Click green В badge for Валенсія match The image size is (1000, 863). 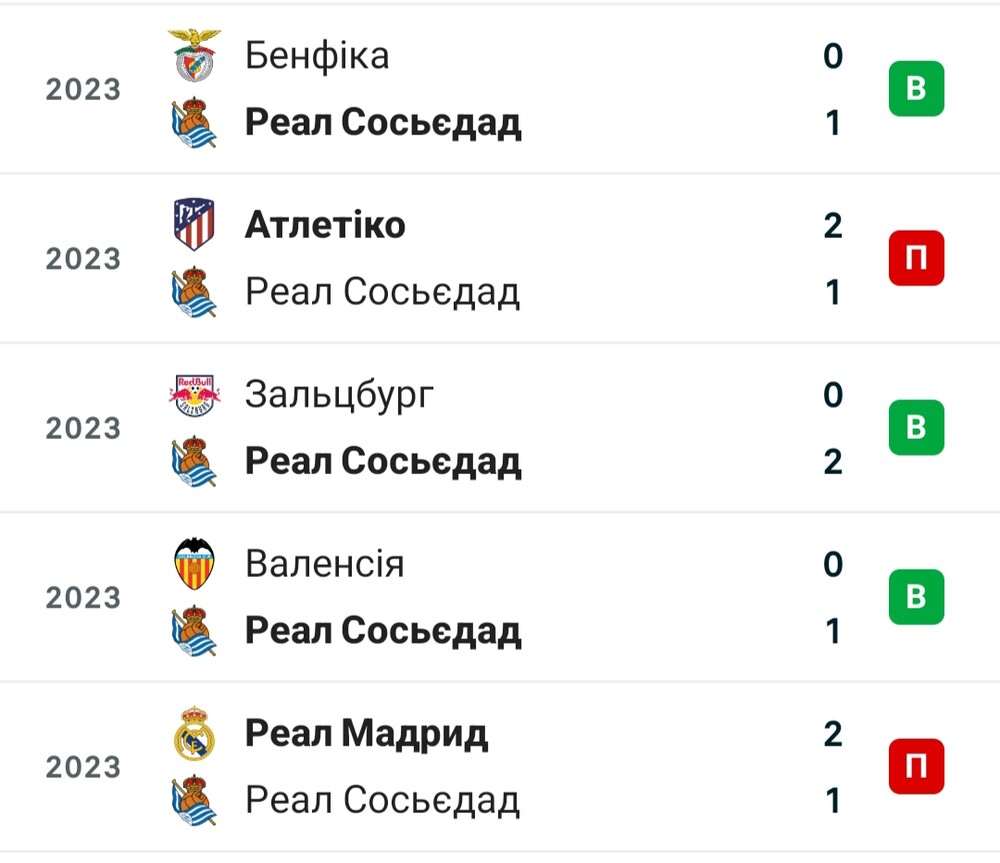coord(916,596)
